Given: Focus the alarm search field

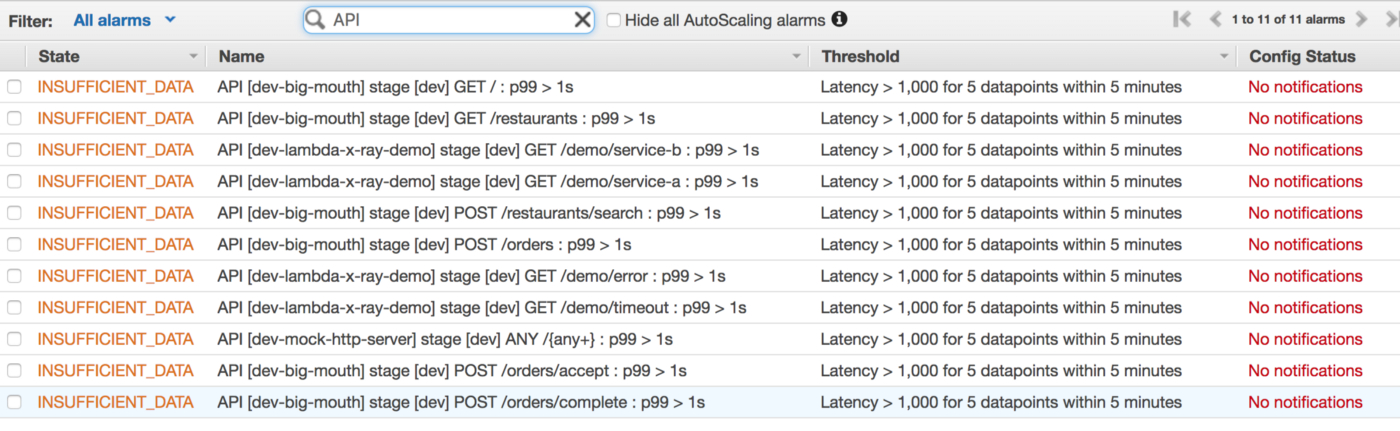Looking at the screenshot, I should [450, 20].
